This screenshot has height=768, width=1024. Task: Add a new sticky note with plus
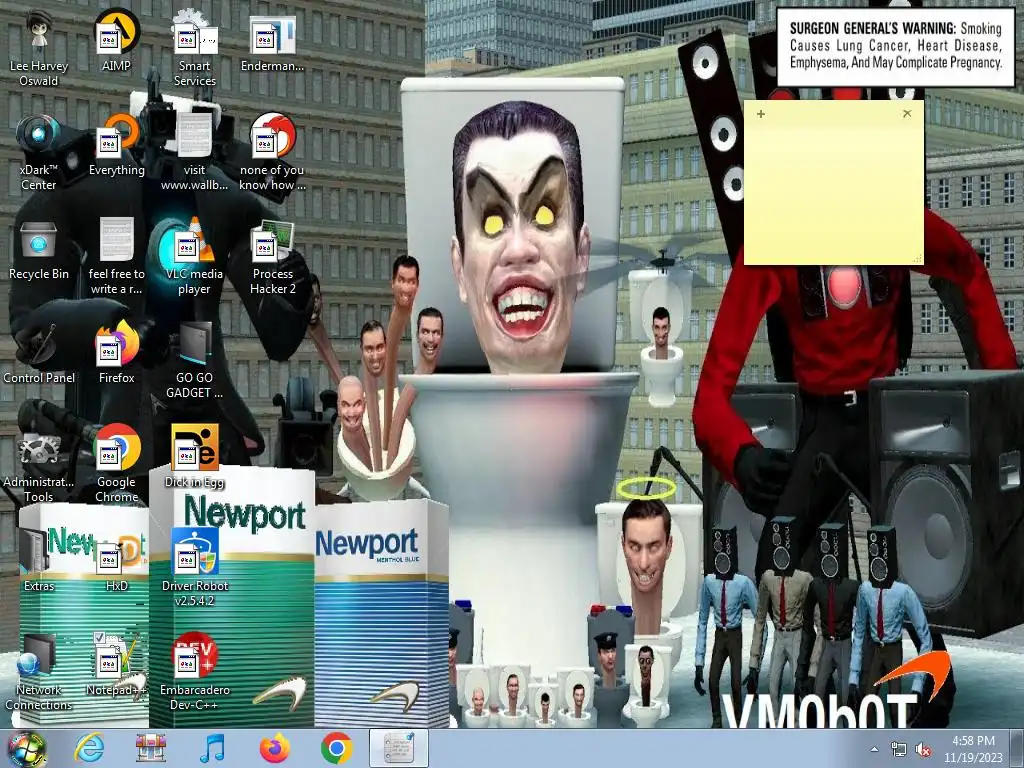pyautogui.click(x=761, y=114)
